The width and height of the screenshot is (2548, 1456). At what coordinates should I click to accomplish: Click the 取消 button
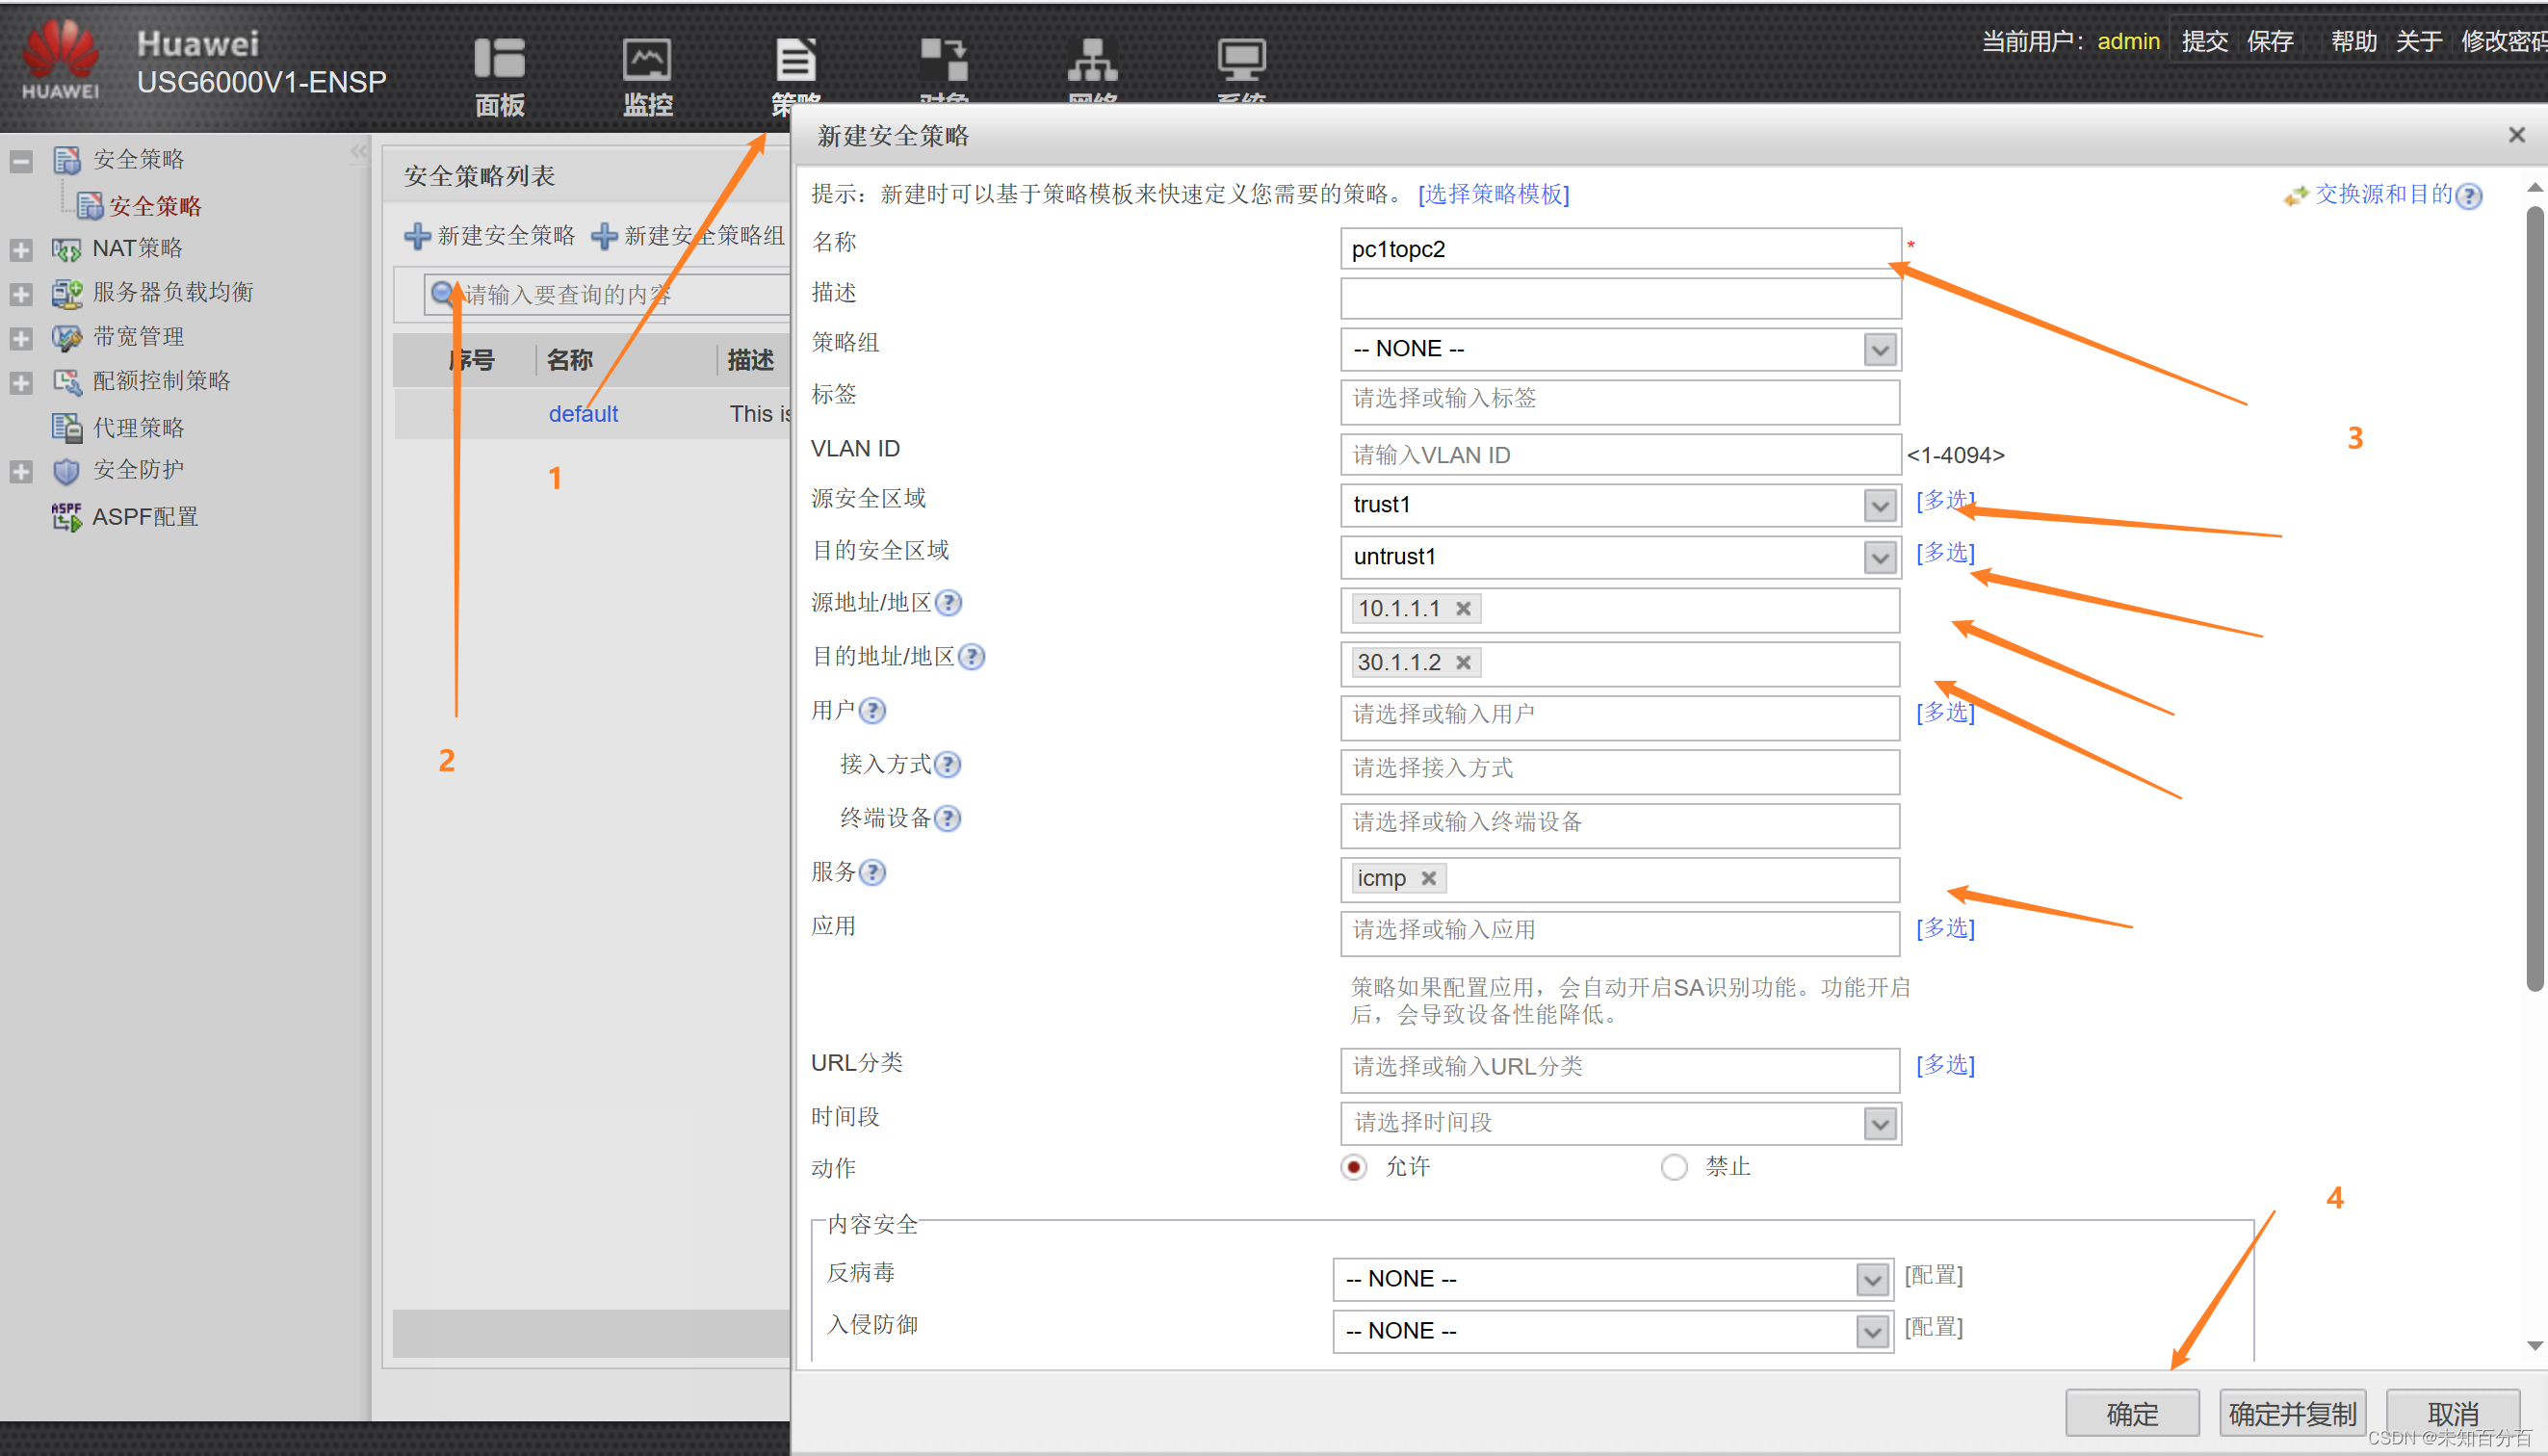[2452, 1413]
